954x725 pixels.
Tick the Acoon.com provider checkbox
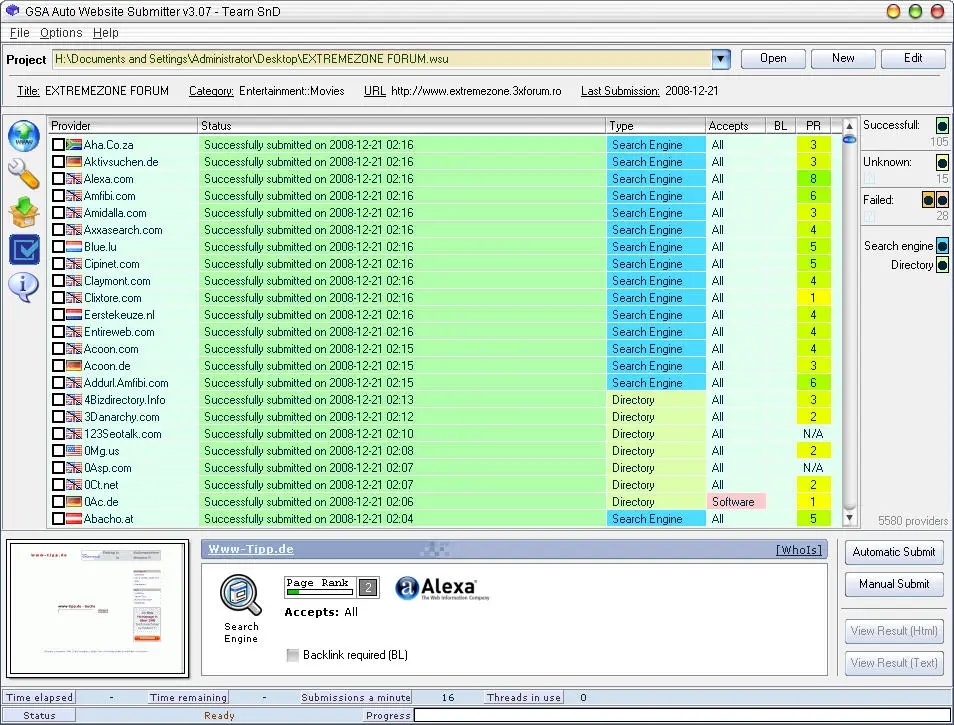click(58, 349)
